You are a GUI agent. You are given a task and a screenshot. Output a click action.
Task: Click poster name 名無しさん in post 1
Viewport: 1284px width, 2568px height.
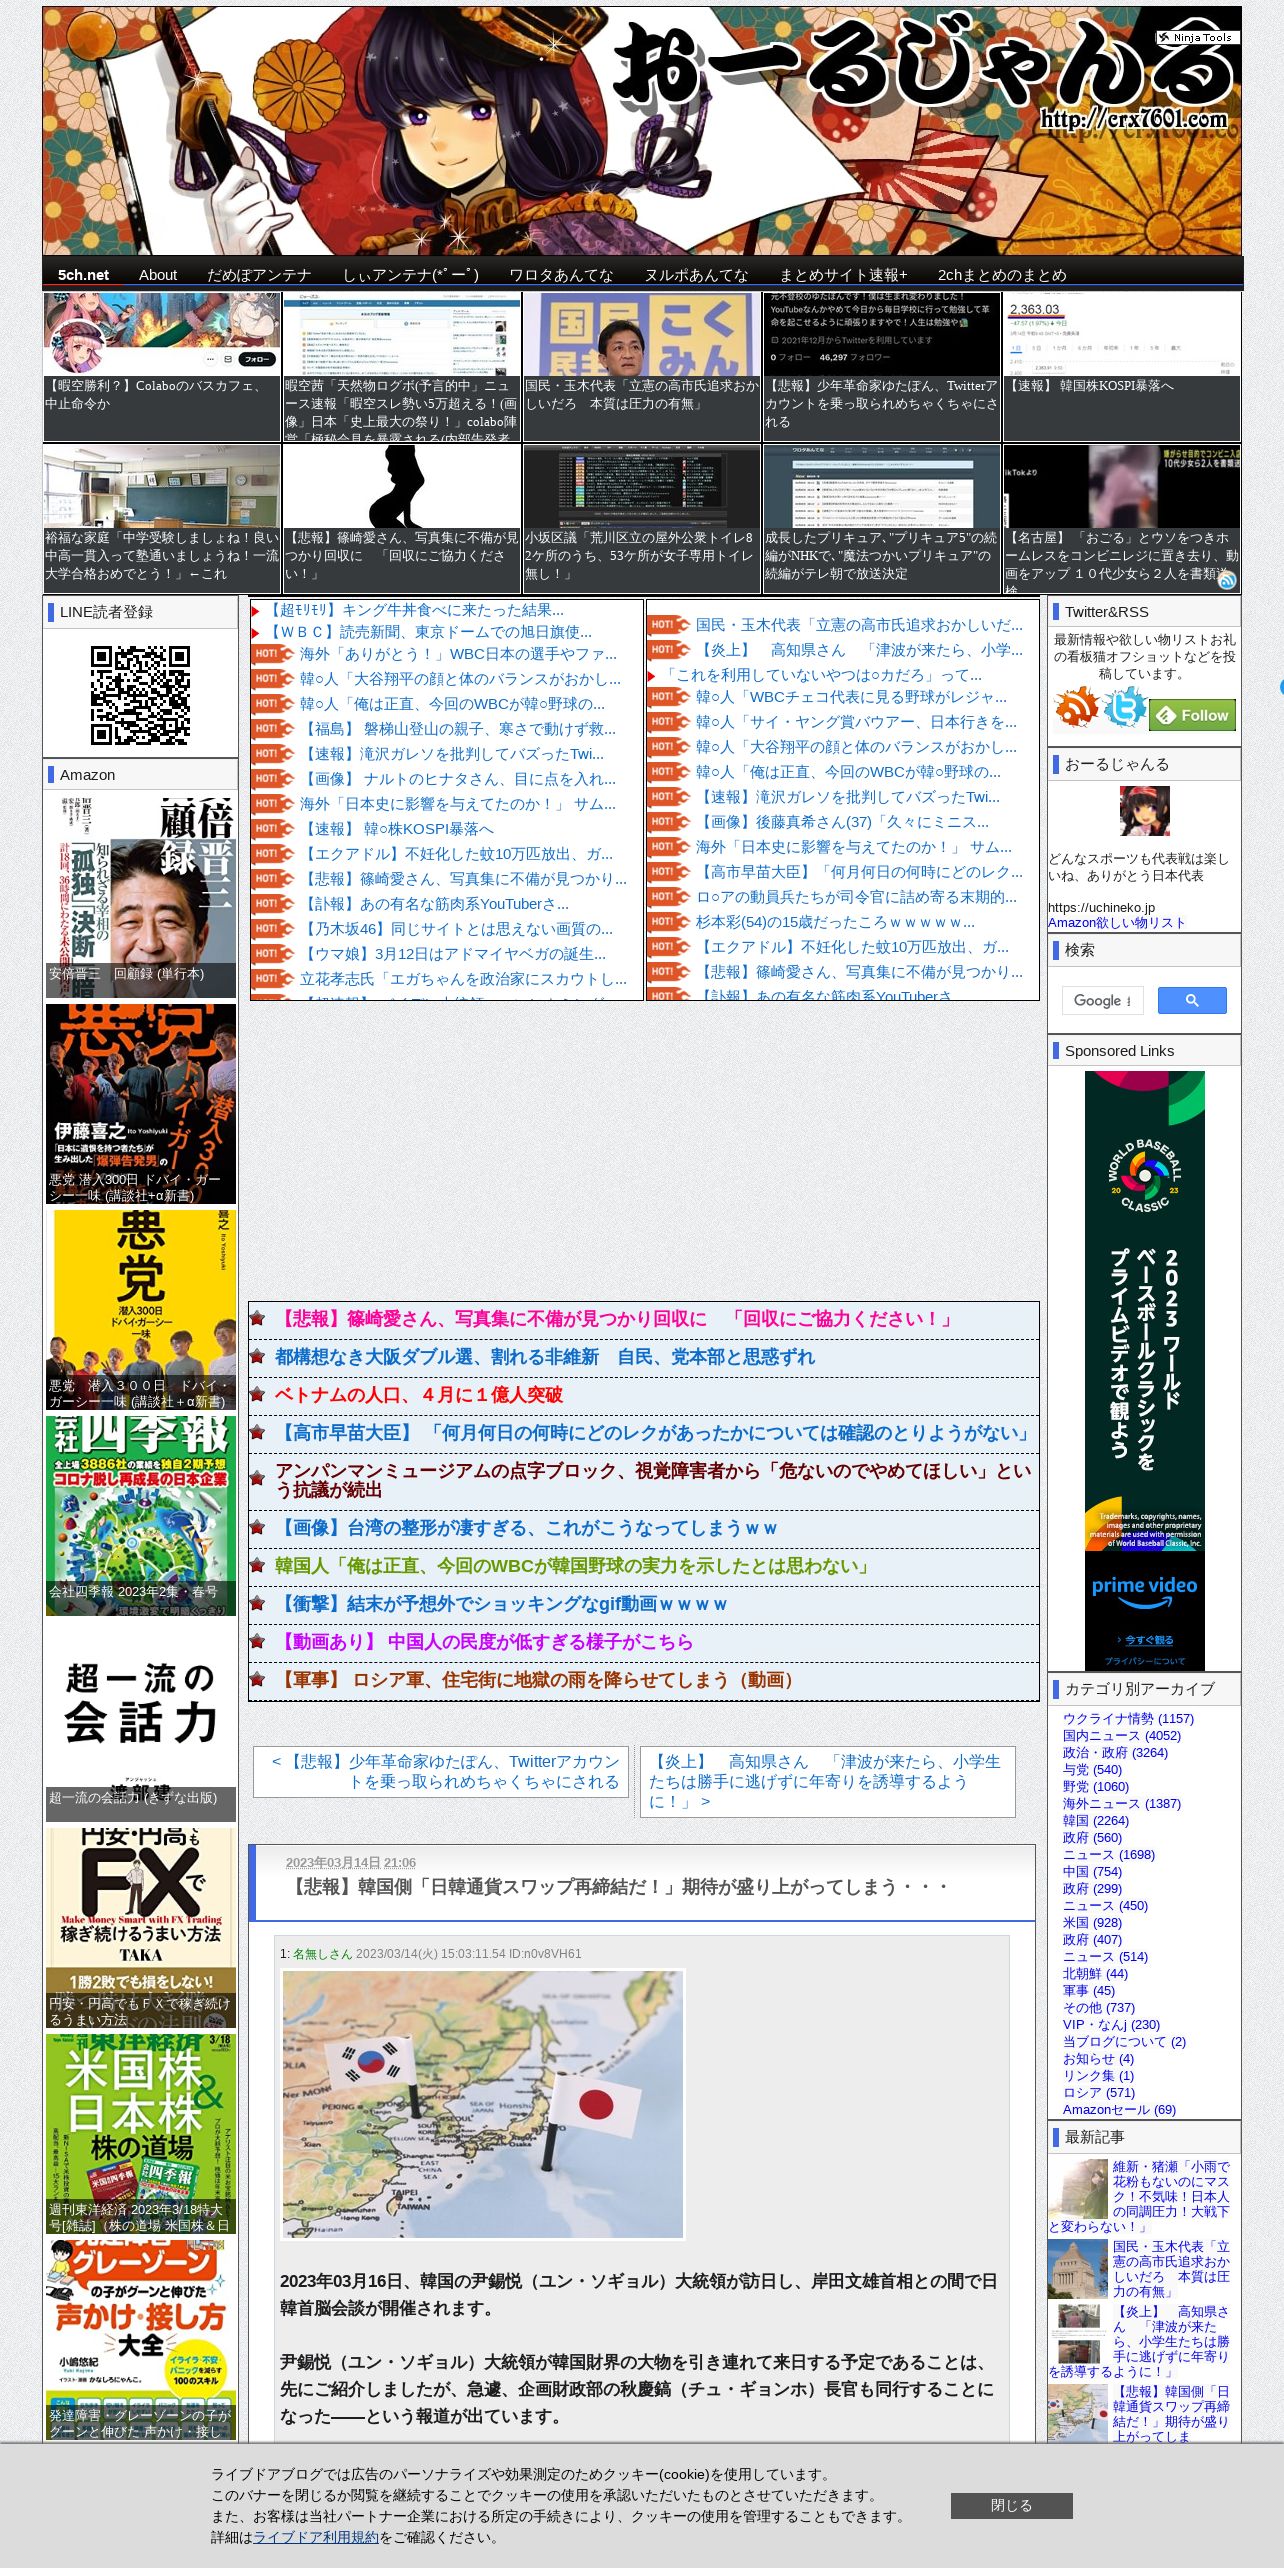coord(322,1954)
